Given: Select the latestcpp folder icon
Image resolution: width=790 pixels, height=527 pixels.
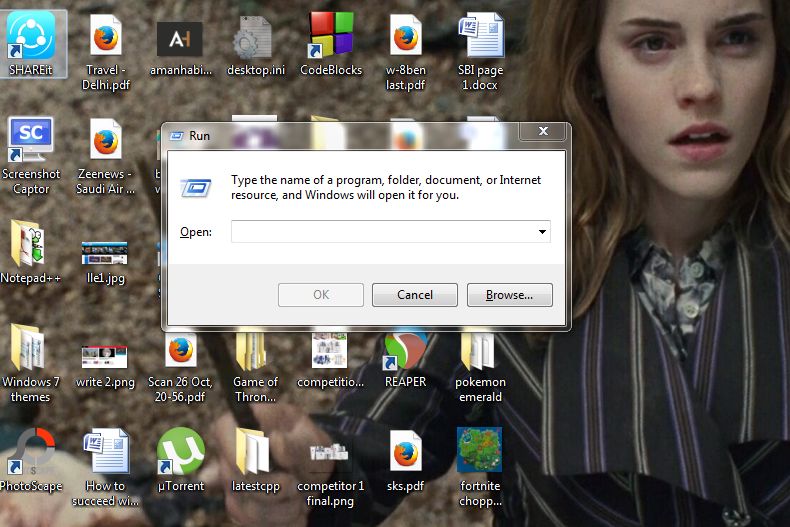Looking at the screenshot, I should 255,460.
